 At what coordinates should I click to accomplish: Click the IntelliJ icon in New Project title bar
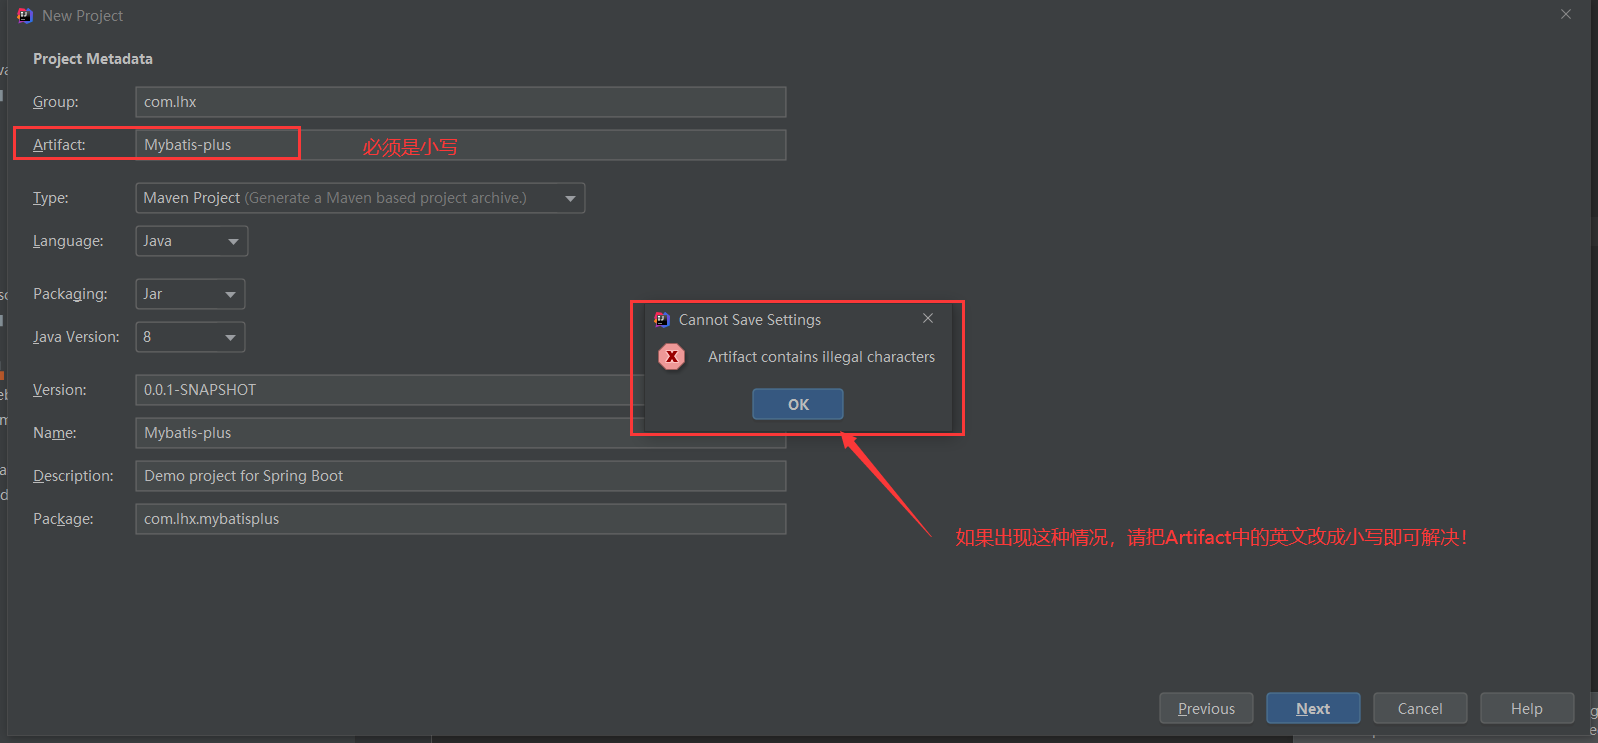25,15
